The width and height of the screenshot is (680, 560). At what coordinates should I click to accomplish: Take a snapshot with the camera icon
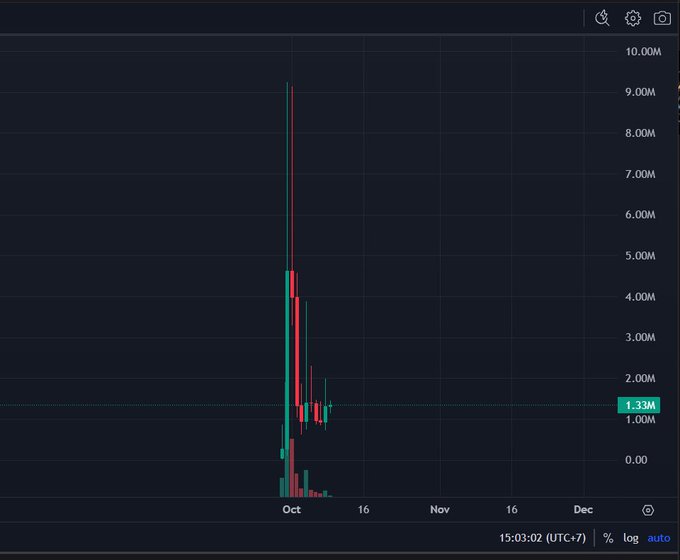coord(662,18)
